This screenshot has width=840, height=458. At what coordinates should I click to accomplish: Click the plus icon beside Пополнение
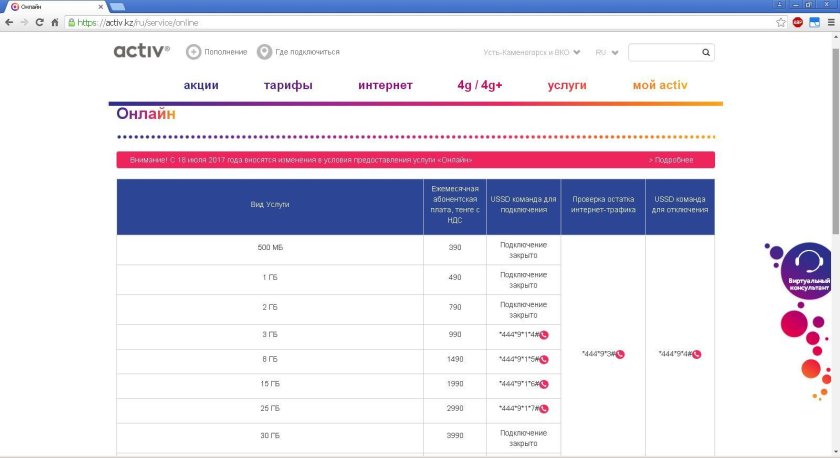click(193, 52)
